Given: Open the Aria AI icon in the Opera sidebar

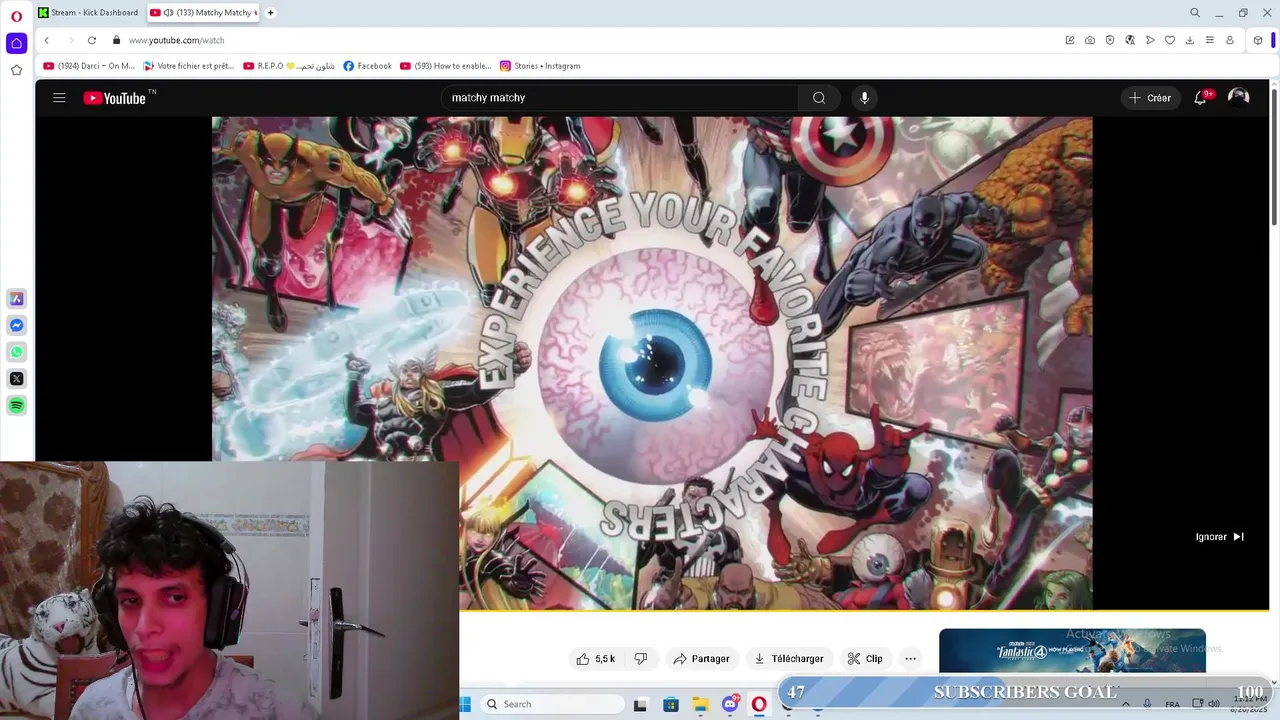Looking at the screenshot, I should pos(16,299).
